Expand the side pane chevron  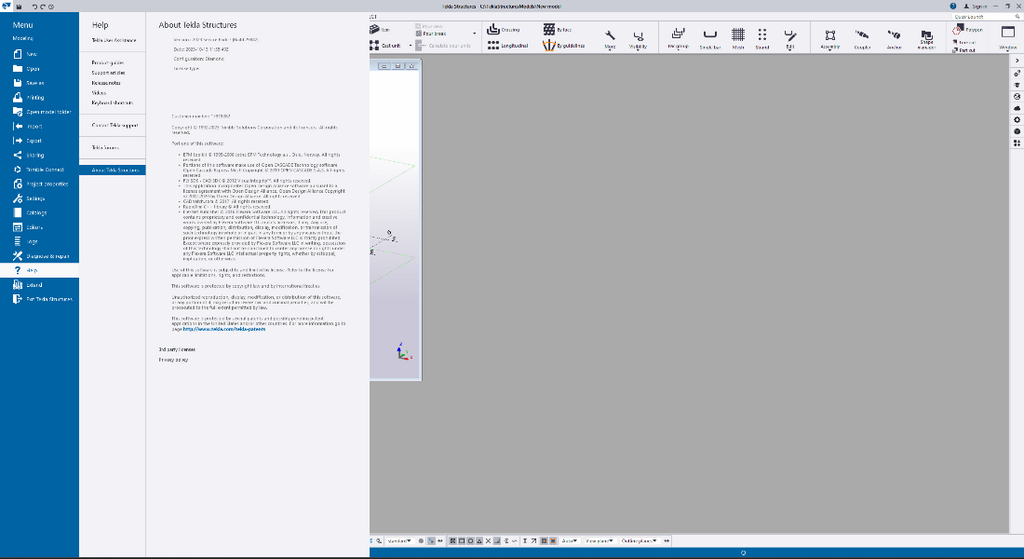tap(1017, 60)
